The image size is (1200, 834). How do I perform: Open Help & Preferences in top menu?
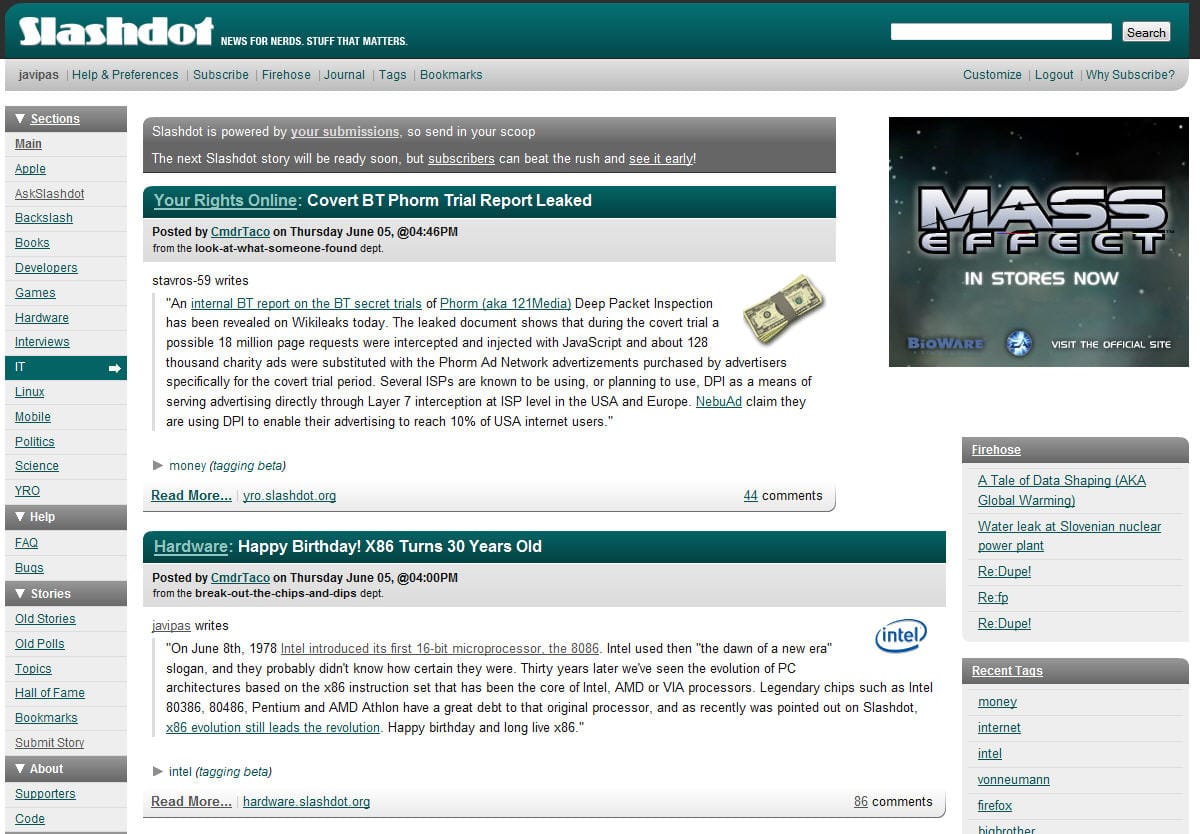[125, 75]
